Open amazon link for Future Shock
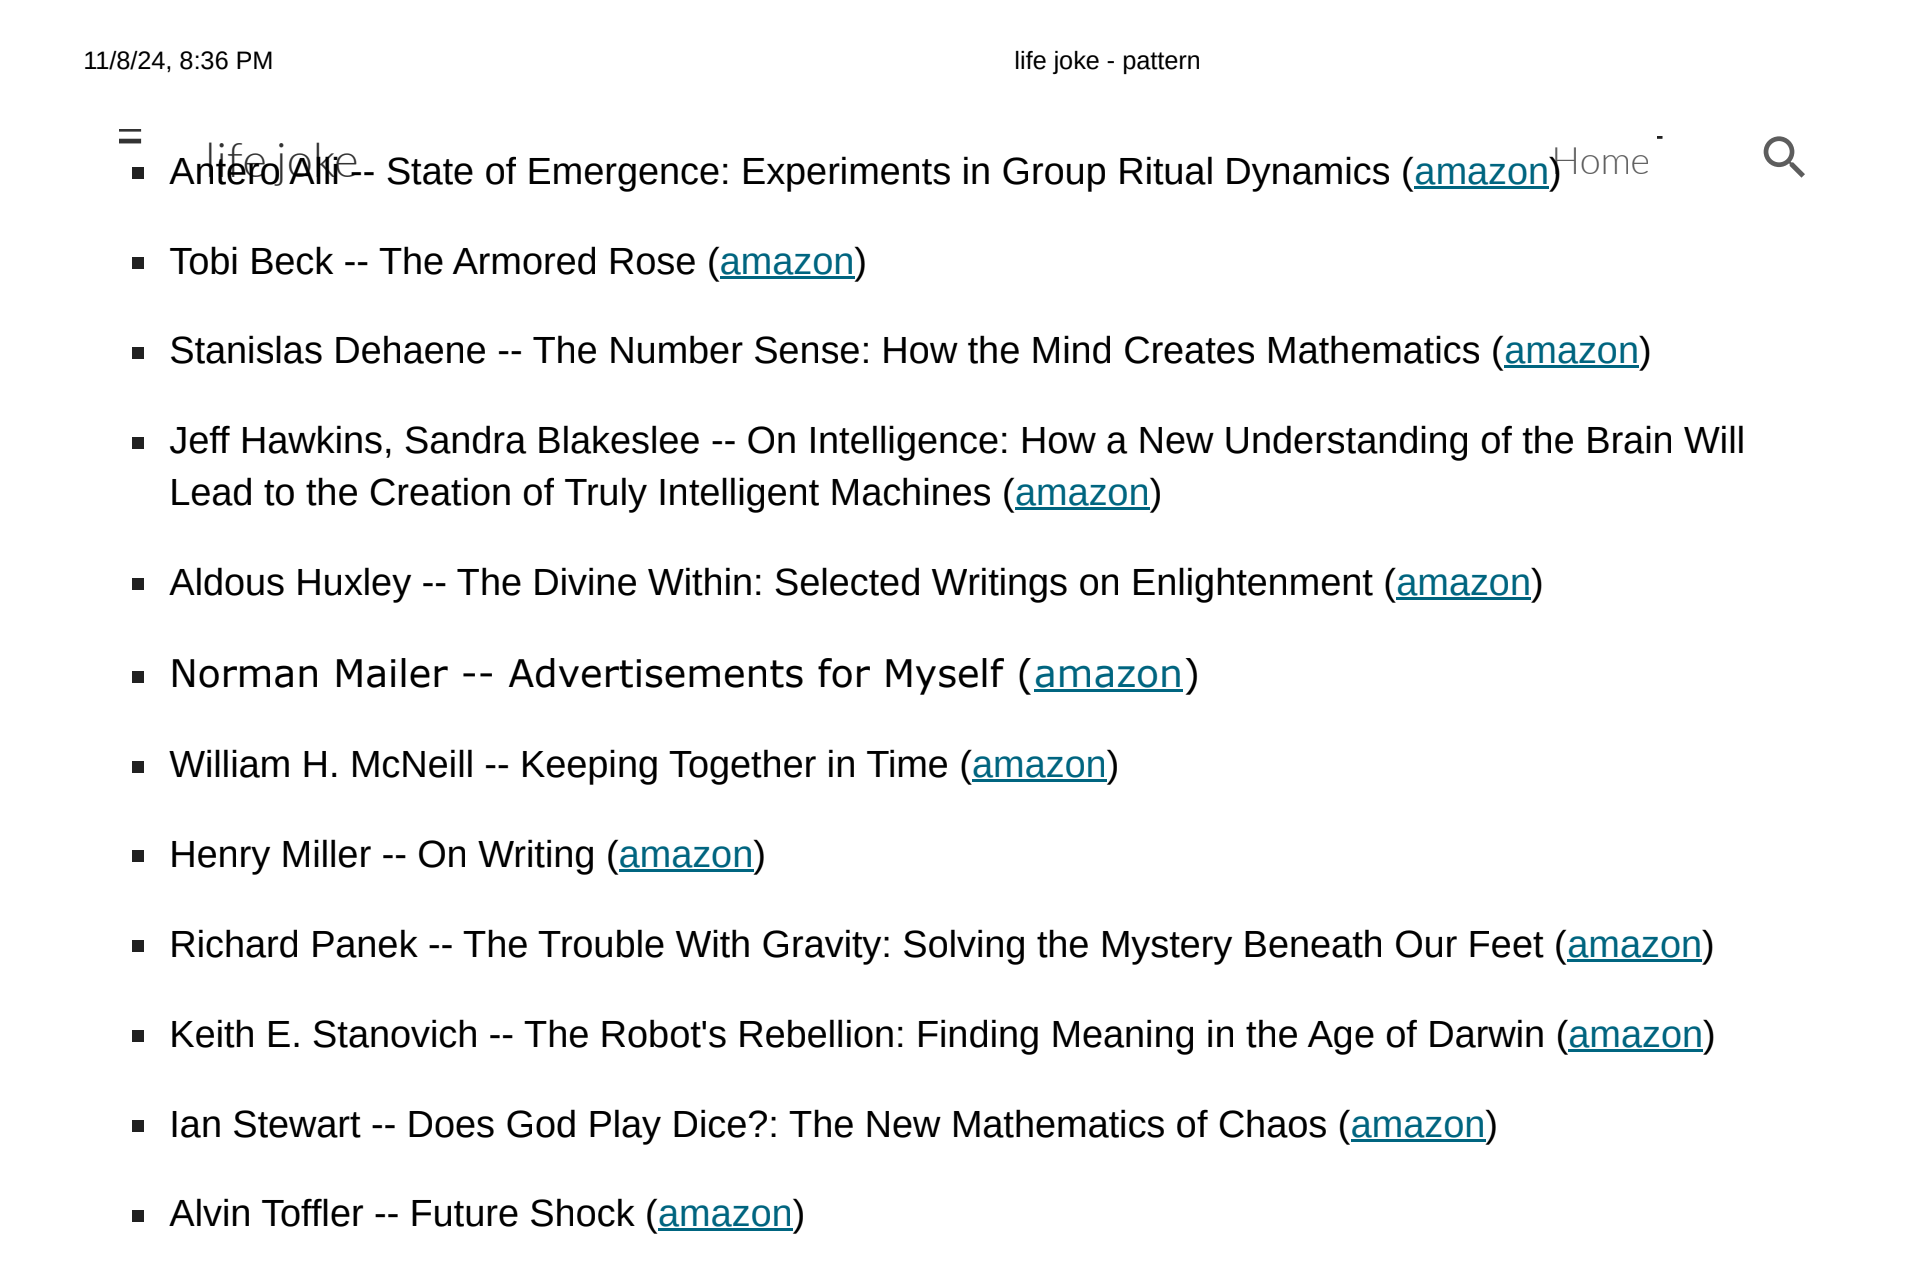1930x1273 pixels. tap(725, 1214)
